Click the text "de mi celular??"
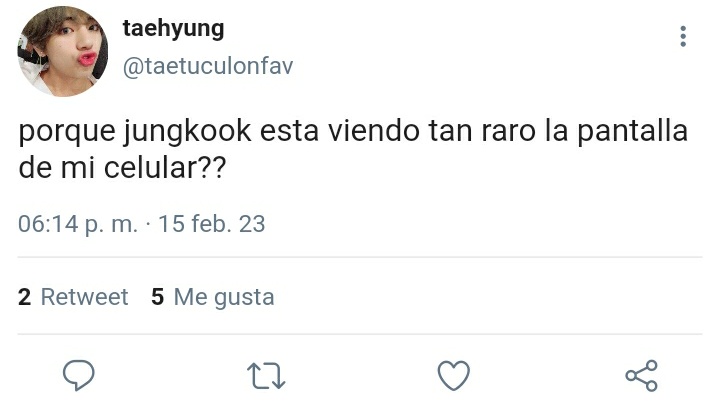The height and width of the screenshot is (409, 720). pos(122,168)
